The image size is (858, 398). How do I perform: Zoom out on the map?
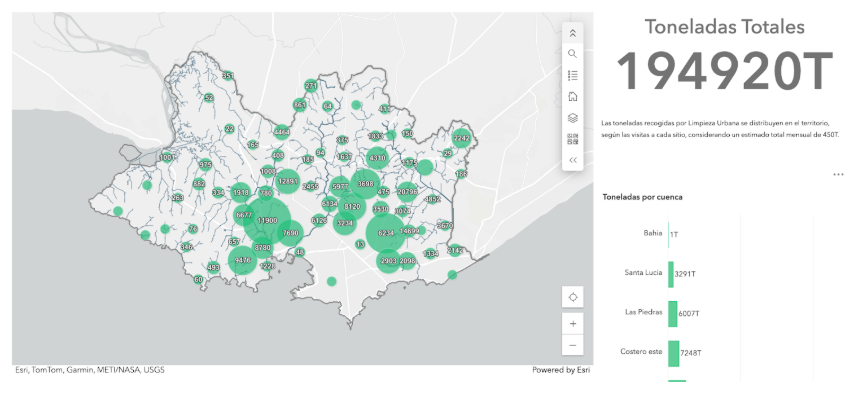click(572, 345)
